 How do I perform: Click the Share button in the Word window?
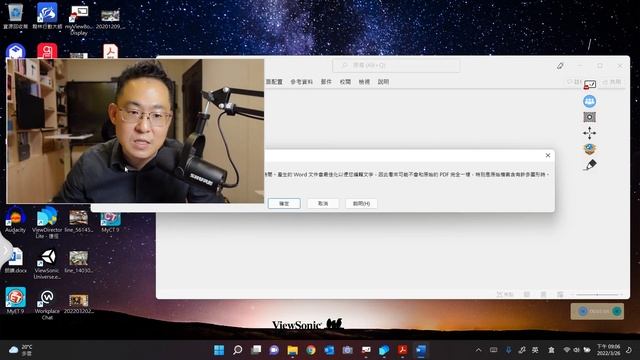click(x=612, y=82)
